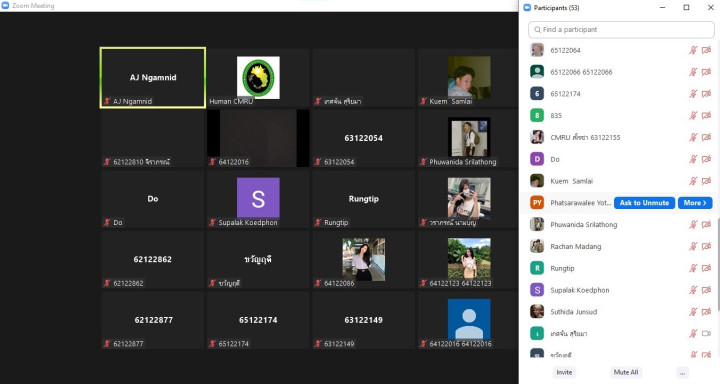The image size is (720, 384).
Task: Click video-off icon for Suthida Junsud
Action: point(706,312)
